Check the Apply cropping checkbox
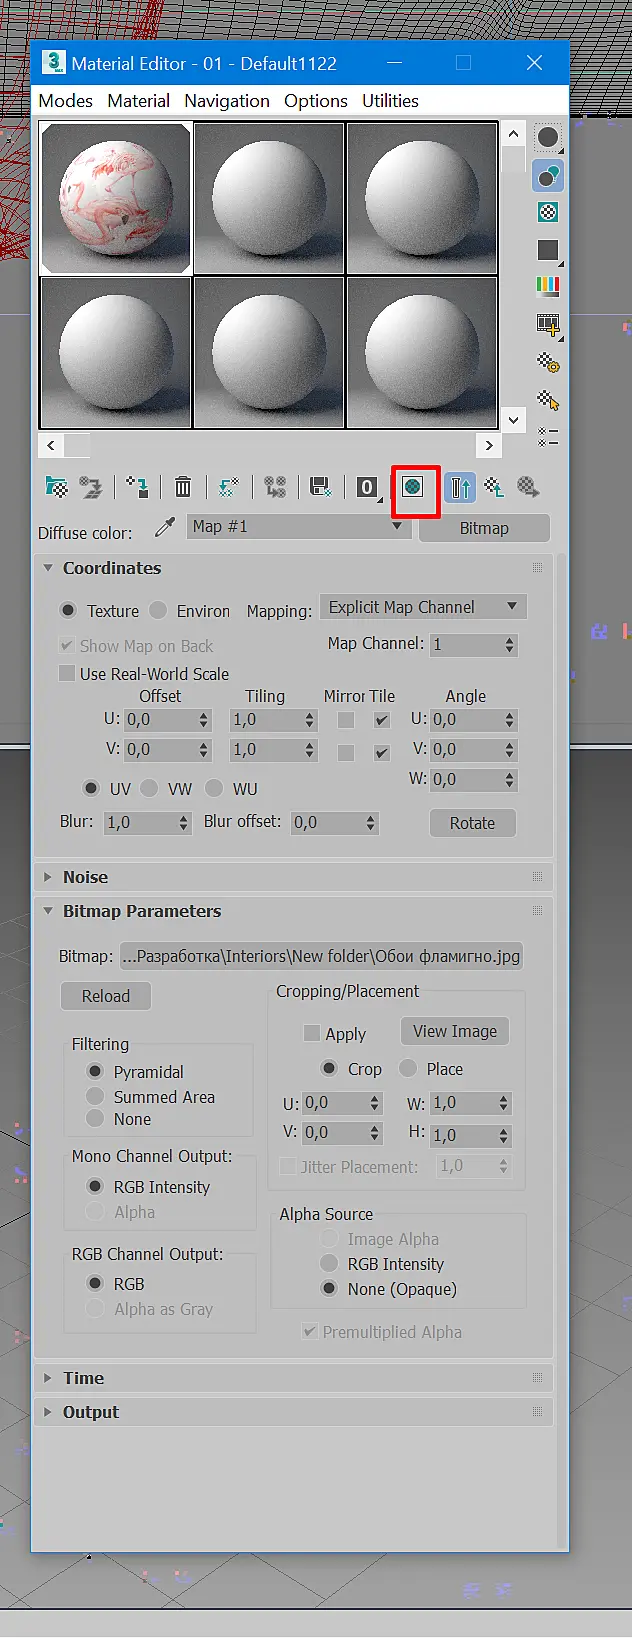The width and height of the screenshot is (632, 1638). click(x=312, y=1033)
